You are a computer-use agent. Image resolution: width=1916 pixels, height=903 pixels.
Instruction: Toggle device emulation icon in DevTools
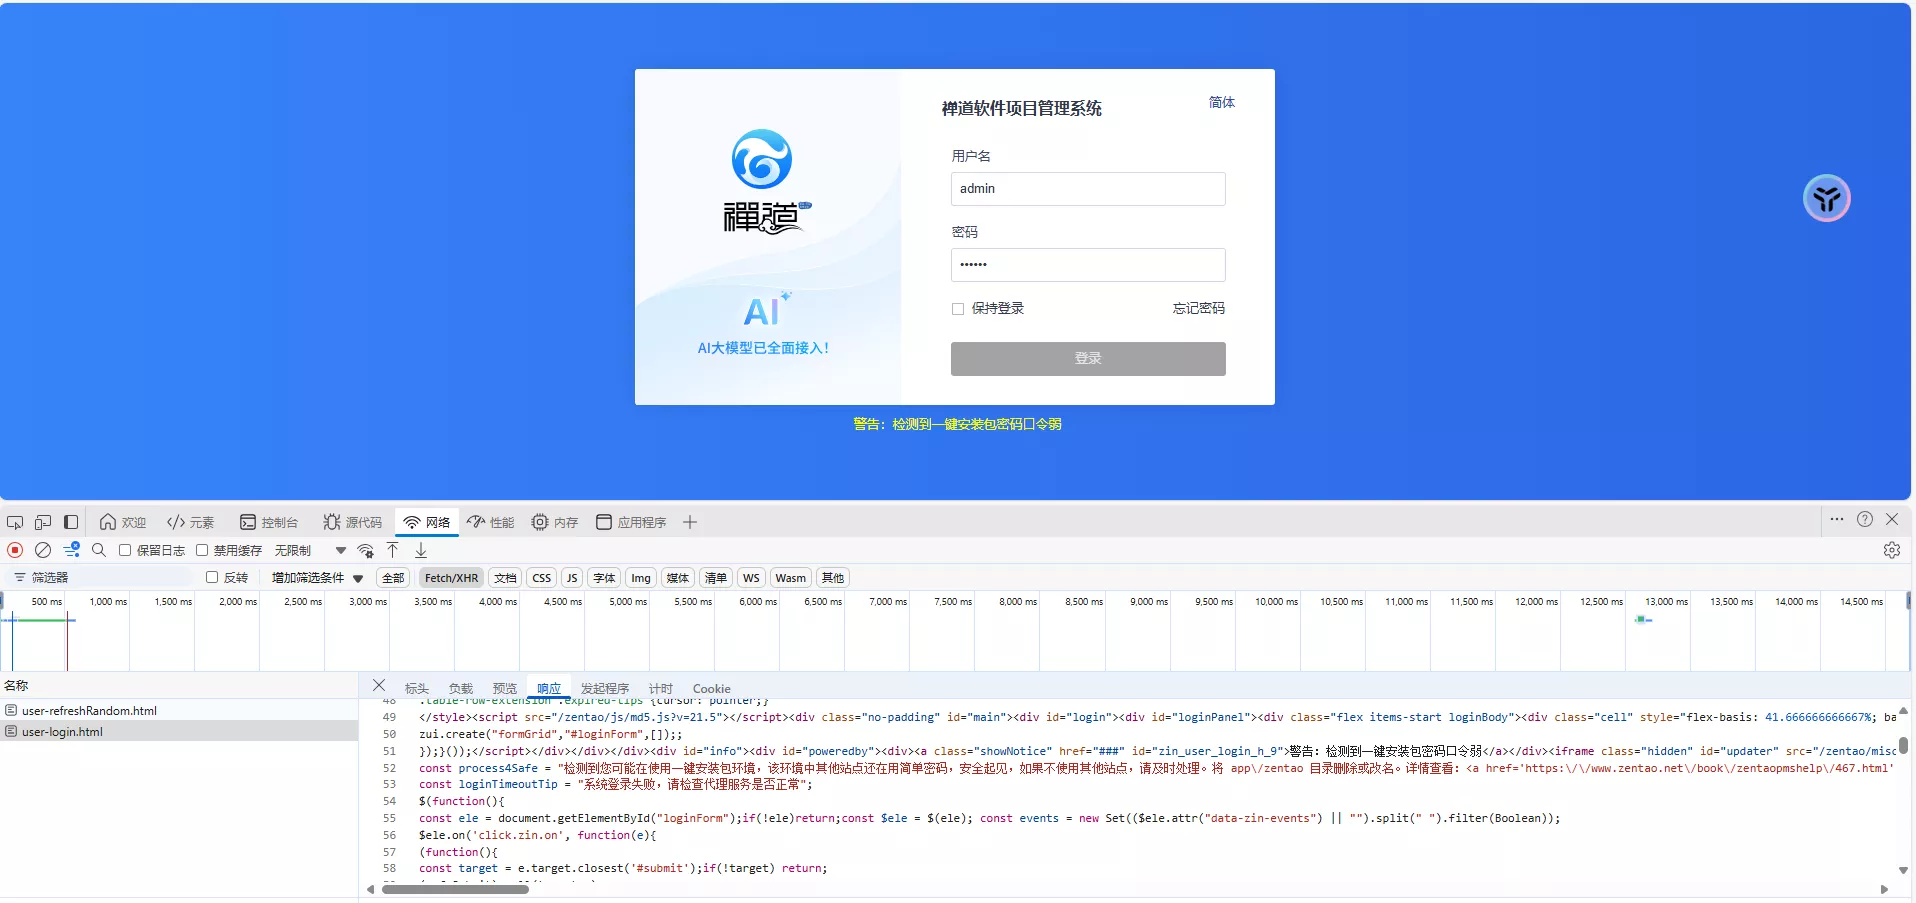(x=43, y=522)
